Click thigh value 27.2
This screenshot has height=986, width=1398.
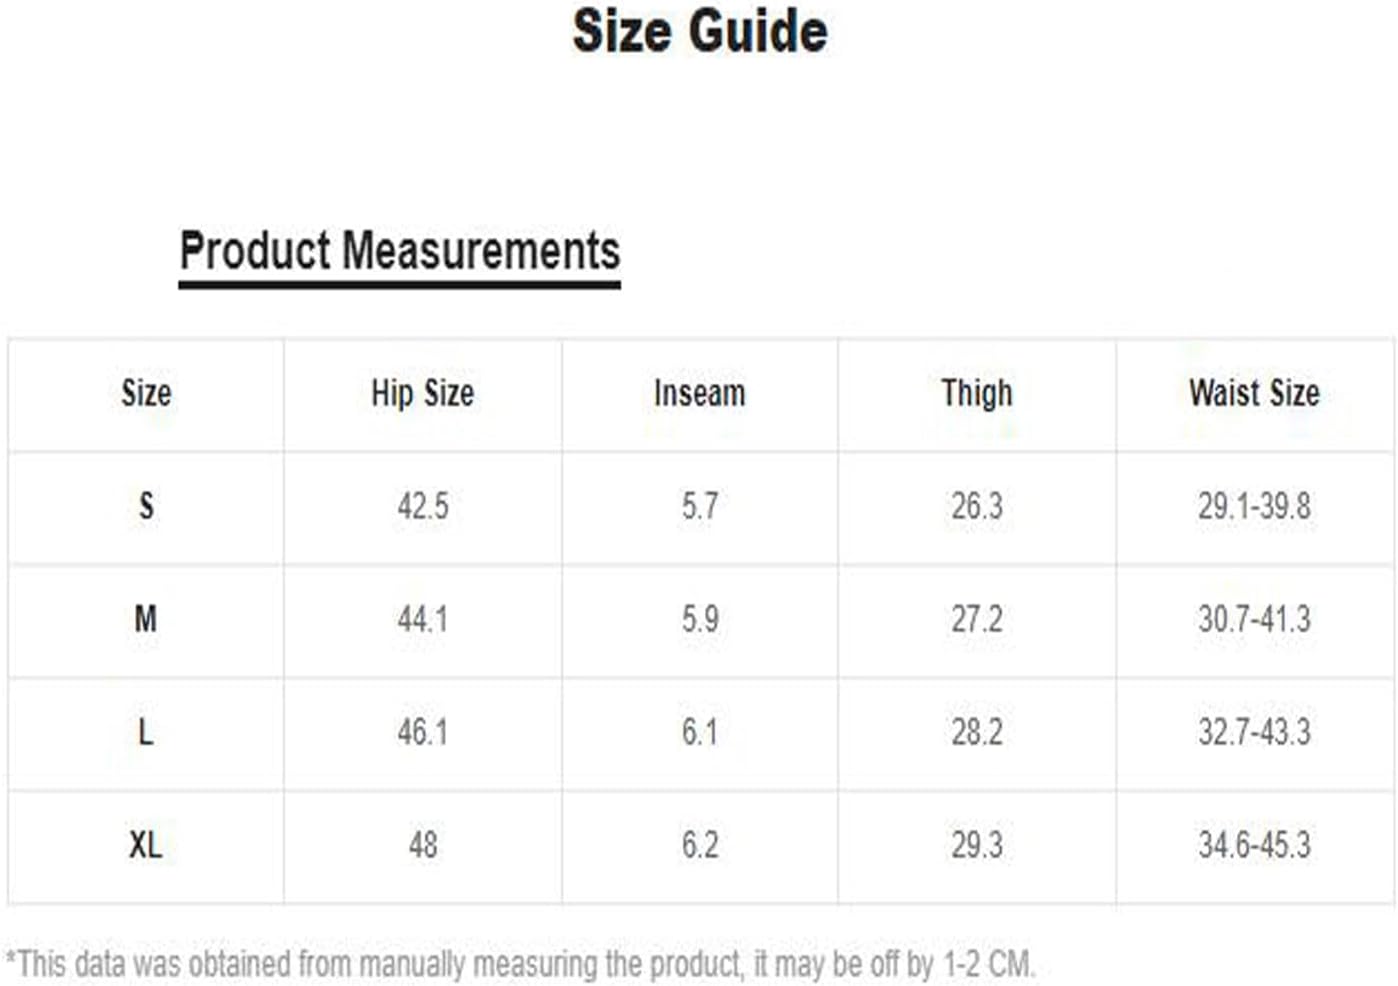(977, 619)
